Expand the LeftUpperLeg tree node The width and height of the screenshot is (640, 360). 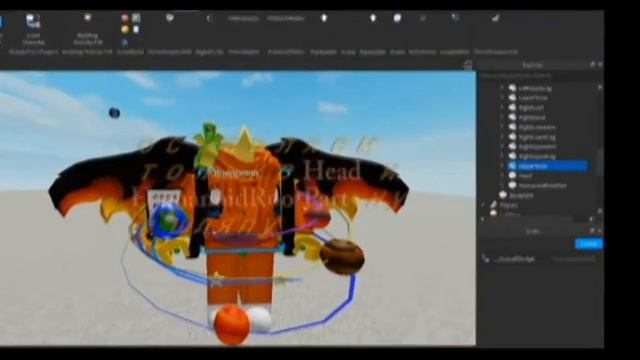pos(502,88)
